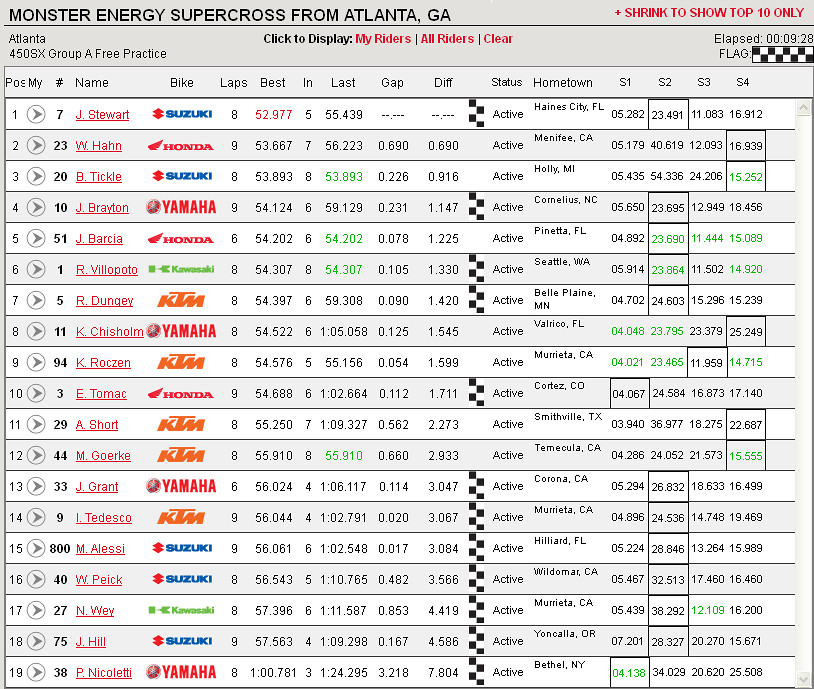Click the S1 column header
814x689 pixels.
coord(625,82)
